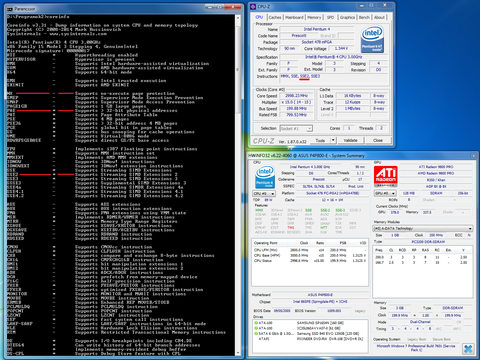This screenshot has width=480, height=360.
Task: Click the first ATA-100 drive green status icon
Action: point(256,323)
